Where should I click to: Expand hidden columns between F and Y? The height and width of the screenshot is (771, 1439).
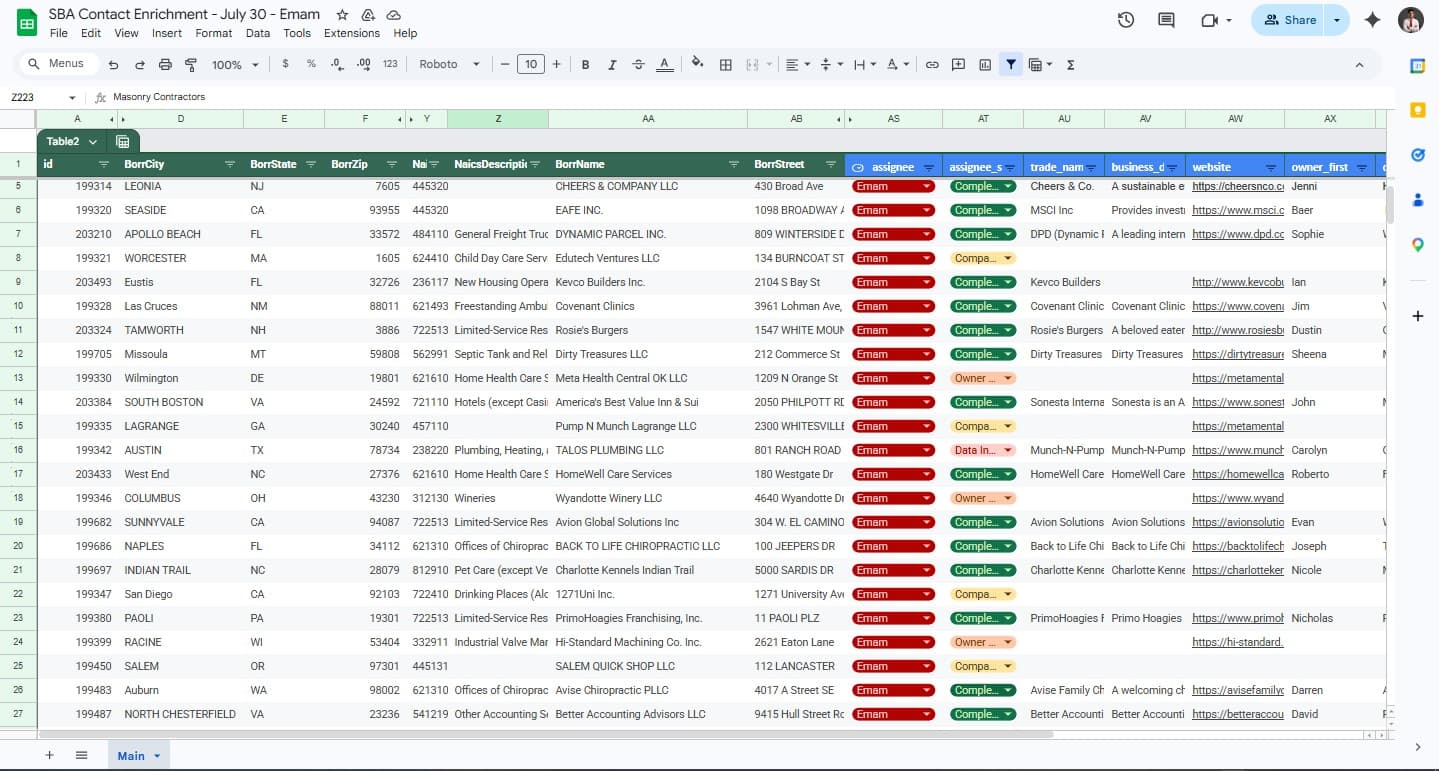[x=406, y=119]
